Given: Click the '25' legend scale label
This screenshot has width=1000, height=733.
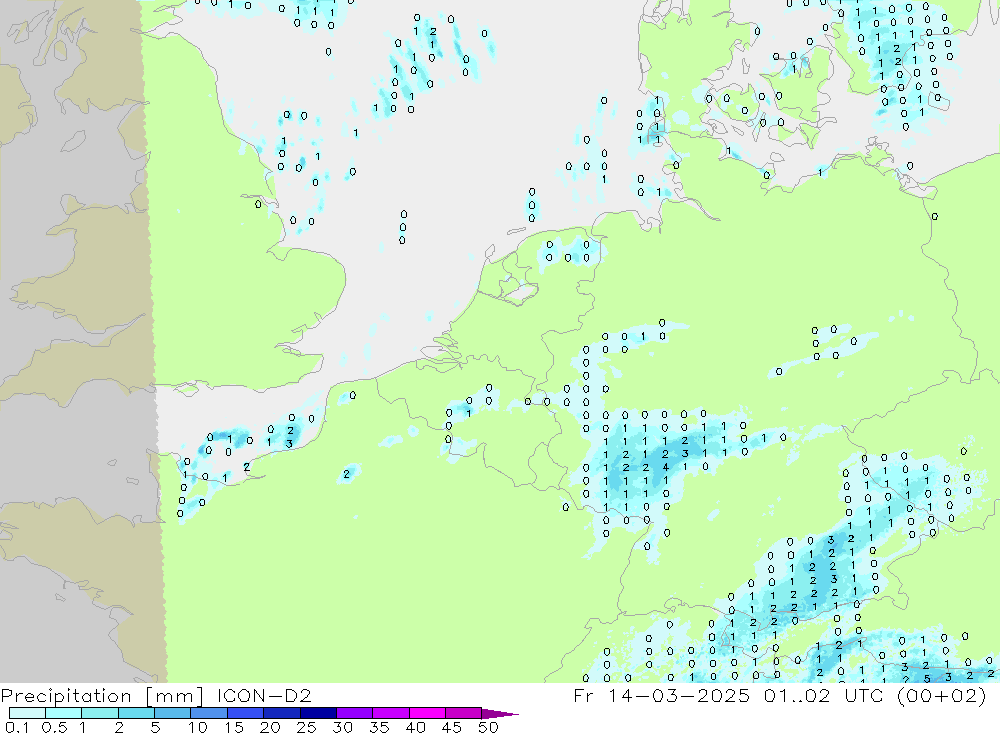Looking at the screenshot, I should click(307, 727).
